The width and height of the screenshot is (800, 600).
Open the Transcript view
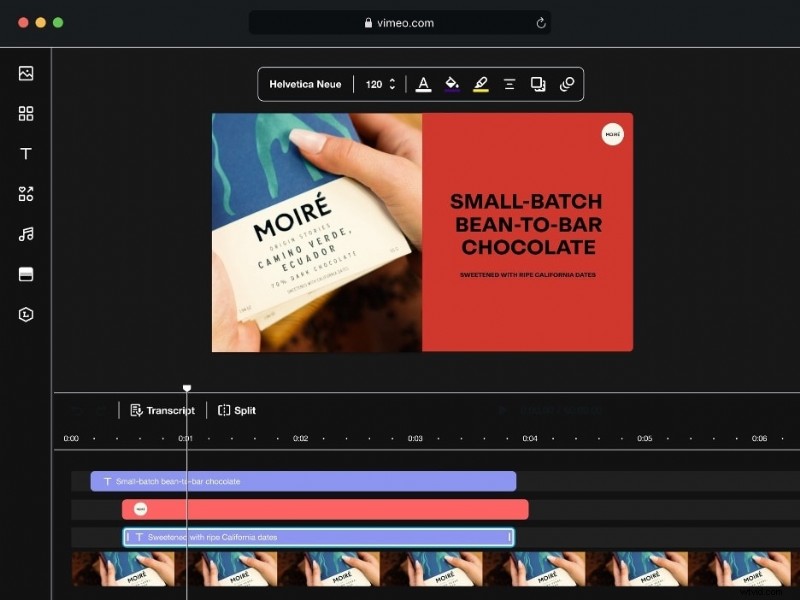(x=160, y=410)
